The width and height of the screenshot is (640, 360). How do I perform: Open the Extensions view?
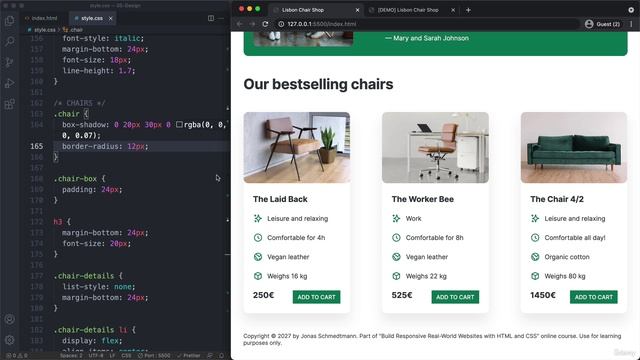[x=9, y=104]
